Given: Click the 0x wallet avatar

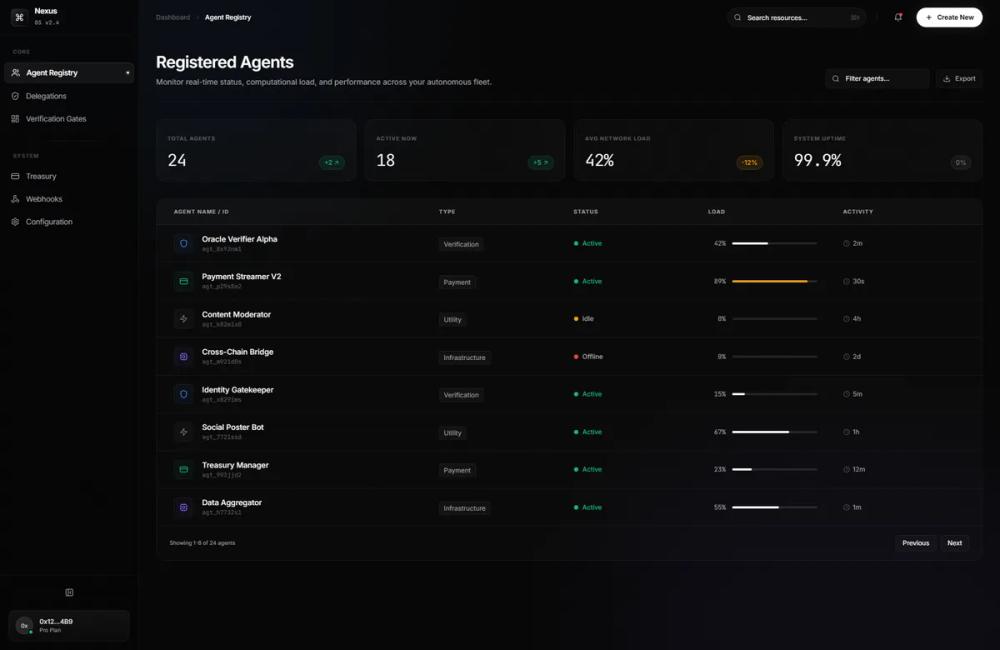Looking at the screenshot, I should pos(24,626).
